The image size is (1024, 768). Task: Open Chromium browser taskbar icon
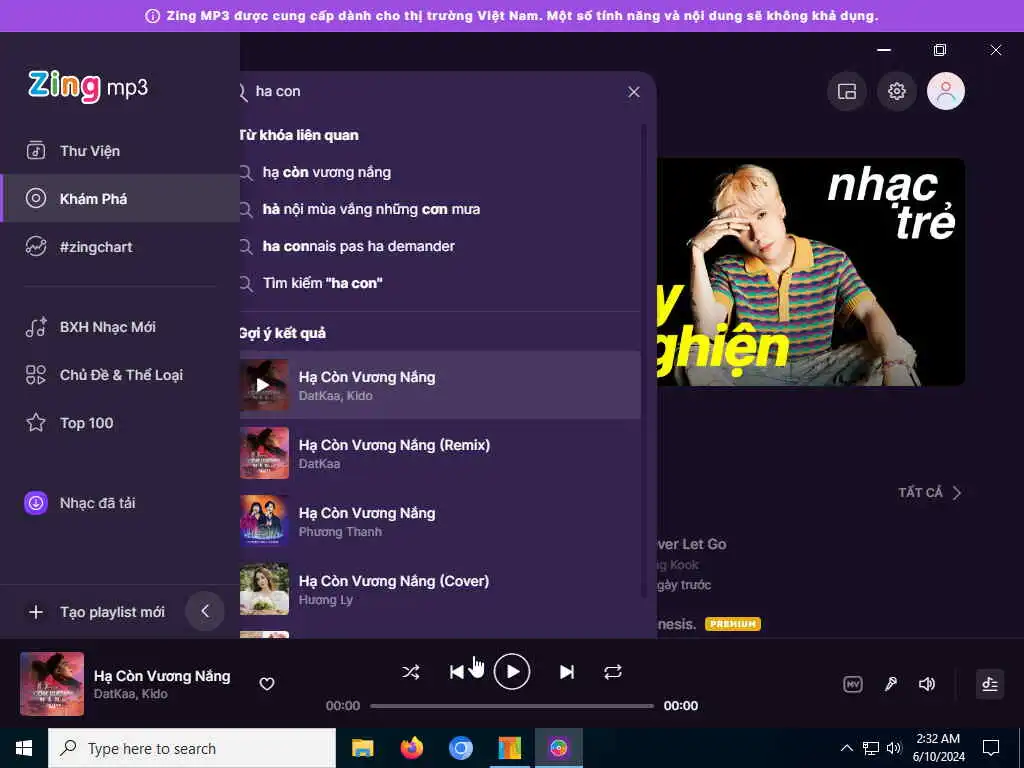point(460,748)
